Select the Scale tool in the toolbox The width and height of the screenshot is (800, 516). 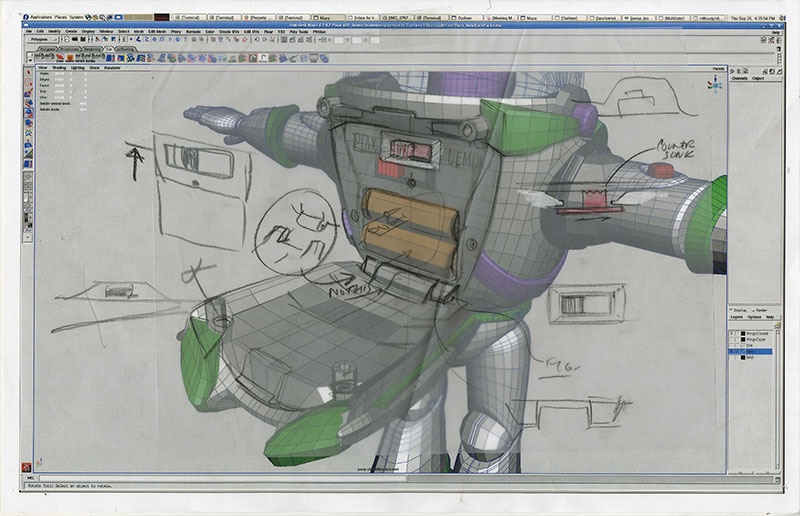pyautogui.click(x=28, y=123)
